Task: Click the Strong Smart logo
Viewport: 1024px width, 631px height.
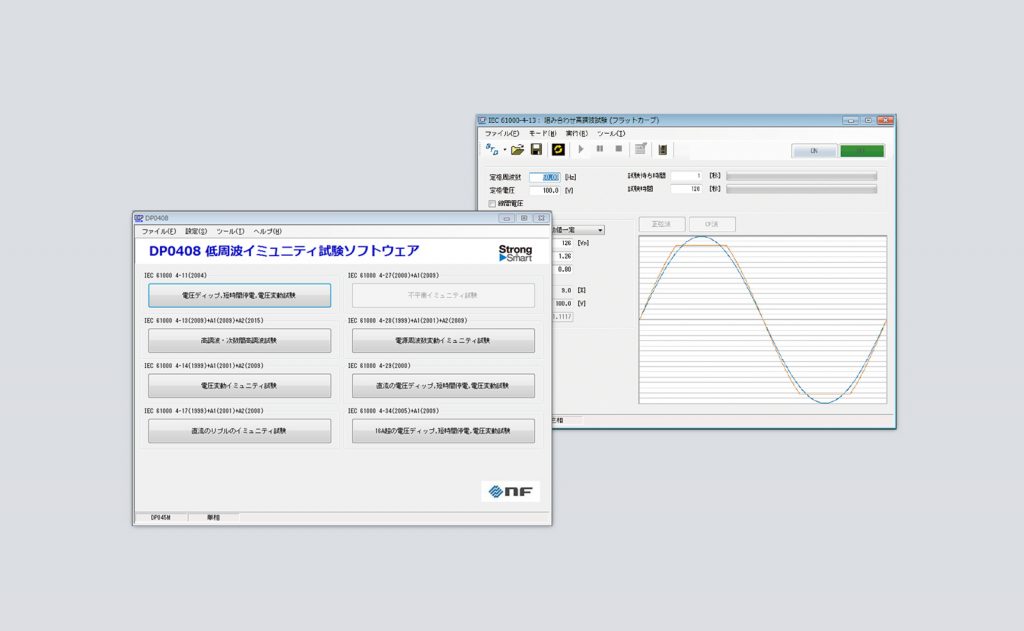Action: [x=515, y=253]
